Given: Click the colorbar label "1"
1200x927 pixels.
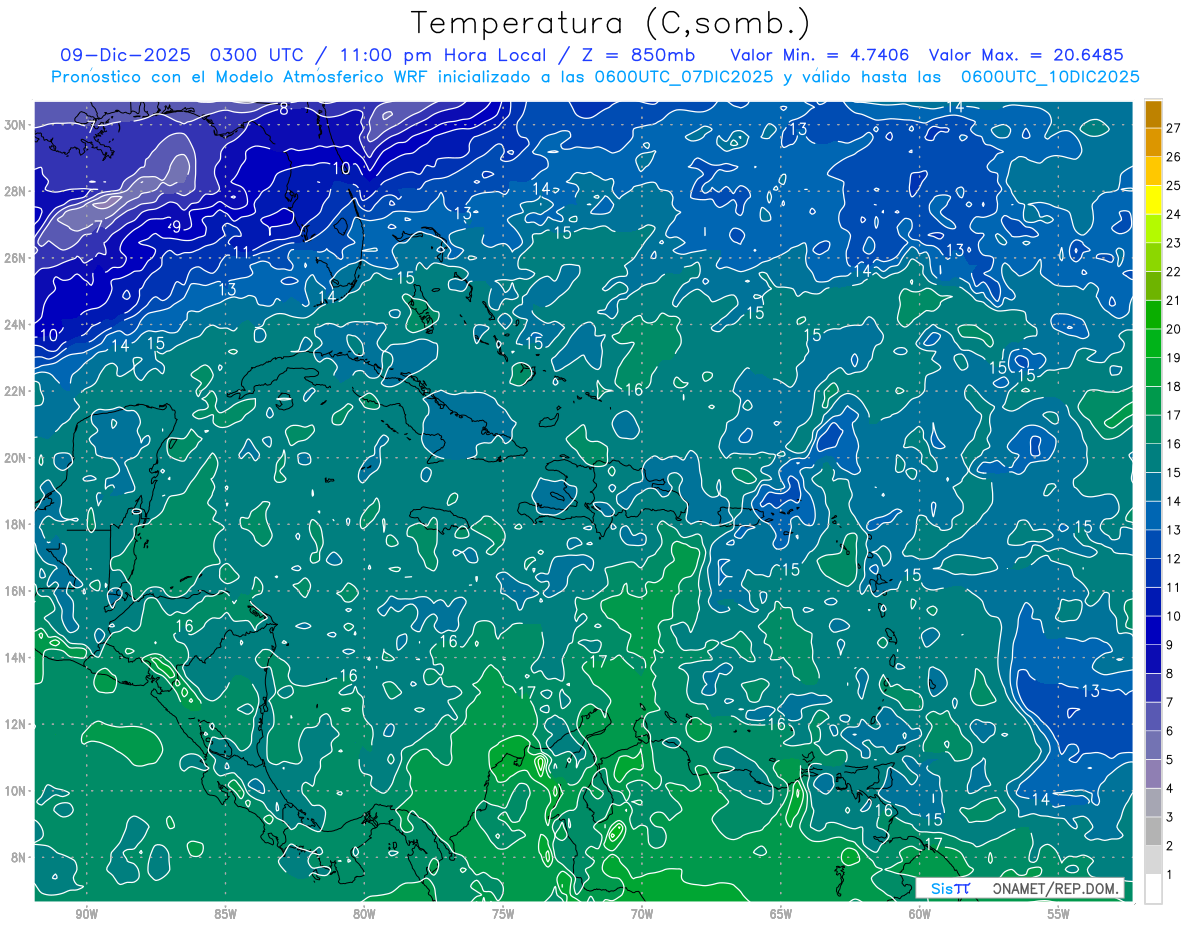Looking at the screenshot, I should click(x=1169, y=875).
